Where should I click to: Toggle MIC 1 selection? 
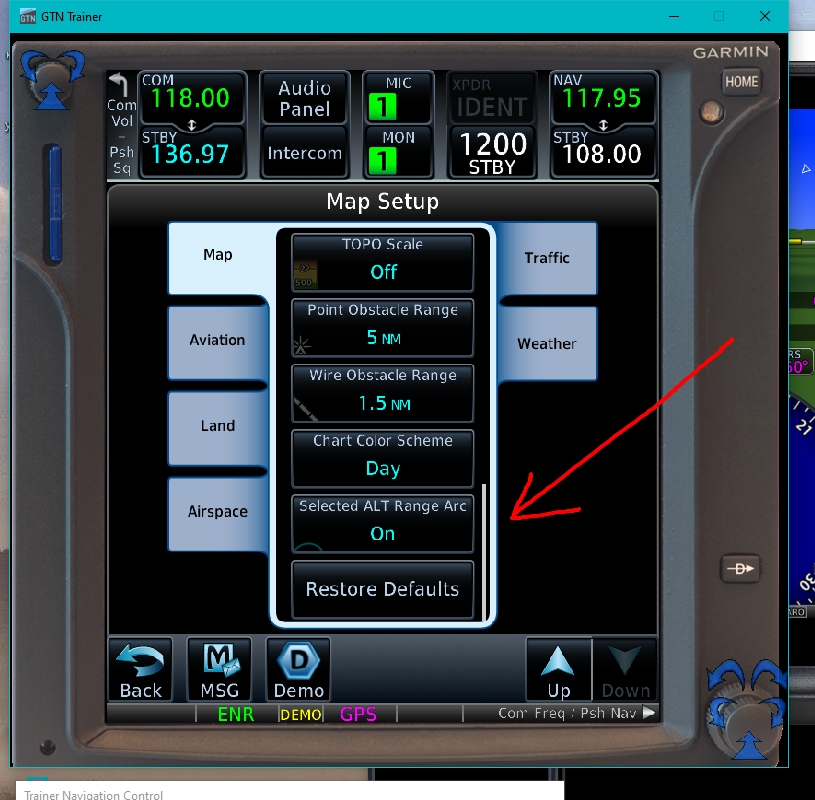[398, 98]
